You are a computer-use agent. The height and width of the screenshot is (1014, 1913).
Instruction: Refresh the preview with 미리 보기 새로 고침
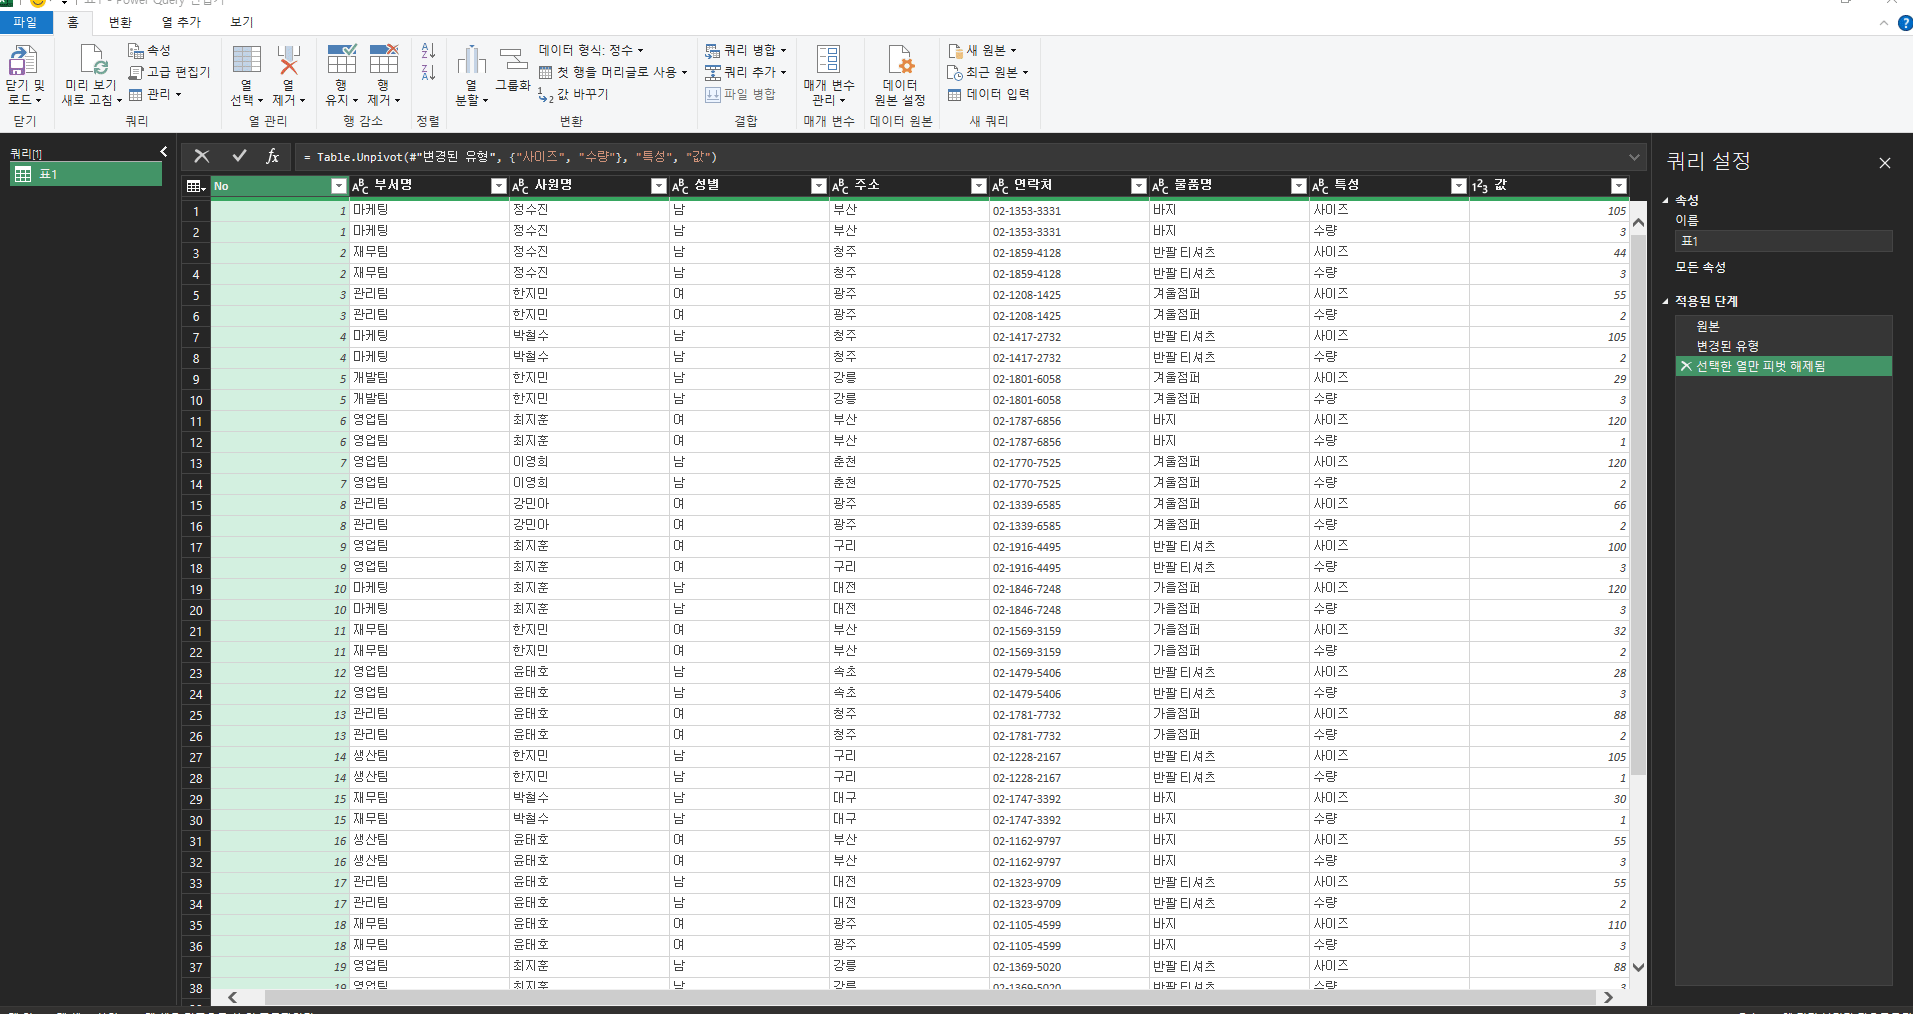point(92,62)
